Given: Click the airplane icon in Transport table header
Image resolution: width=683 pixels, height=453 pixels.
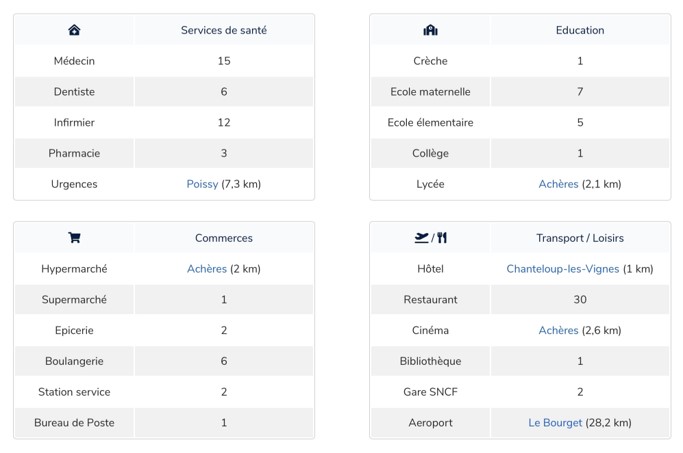Looking at the screenshot, I should pyautogui.click(x=421, y=238).
